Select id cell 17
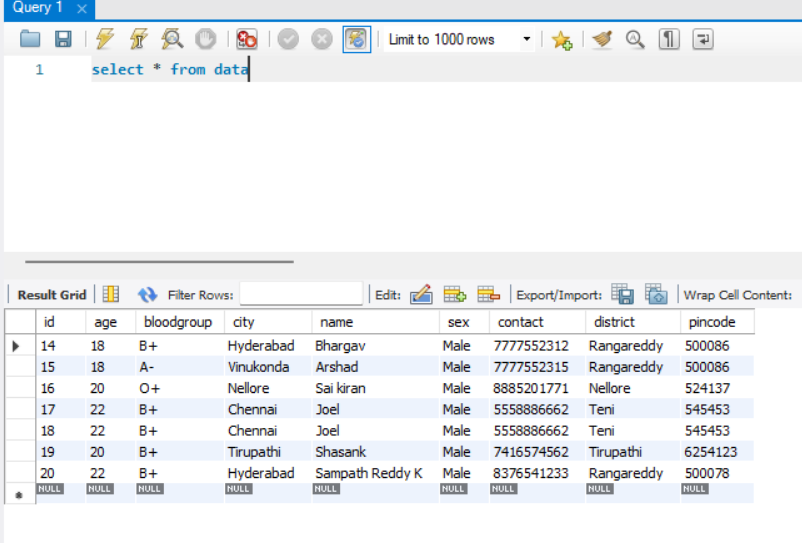The height and width of the screenshot is (543, 802). point(61,410)
